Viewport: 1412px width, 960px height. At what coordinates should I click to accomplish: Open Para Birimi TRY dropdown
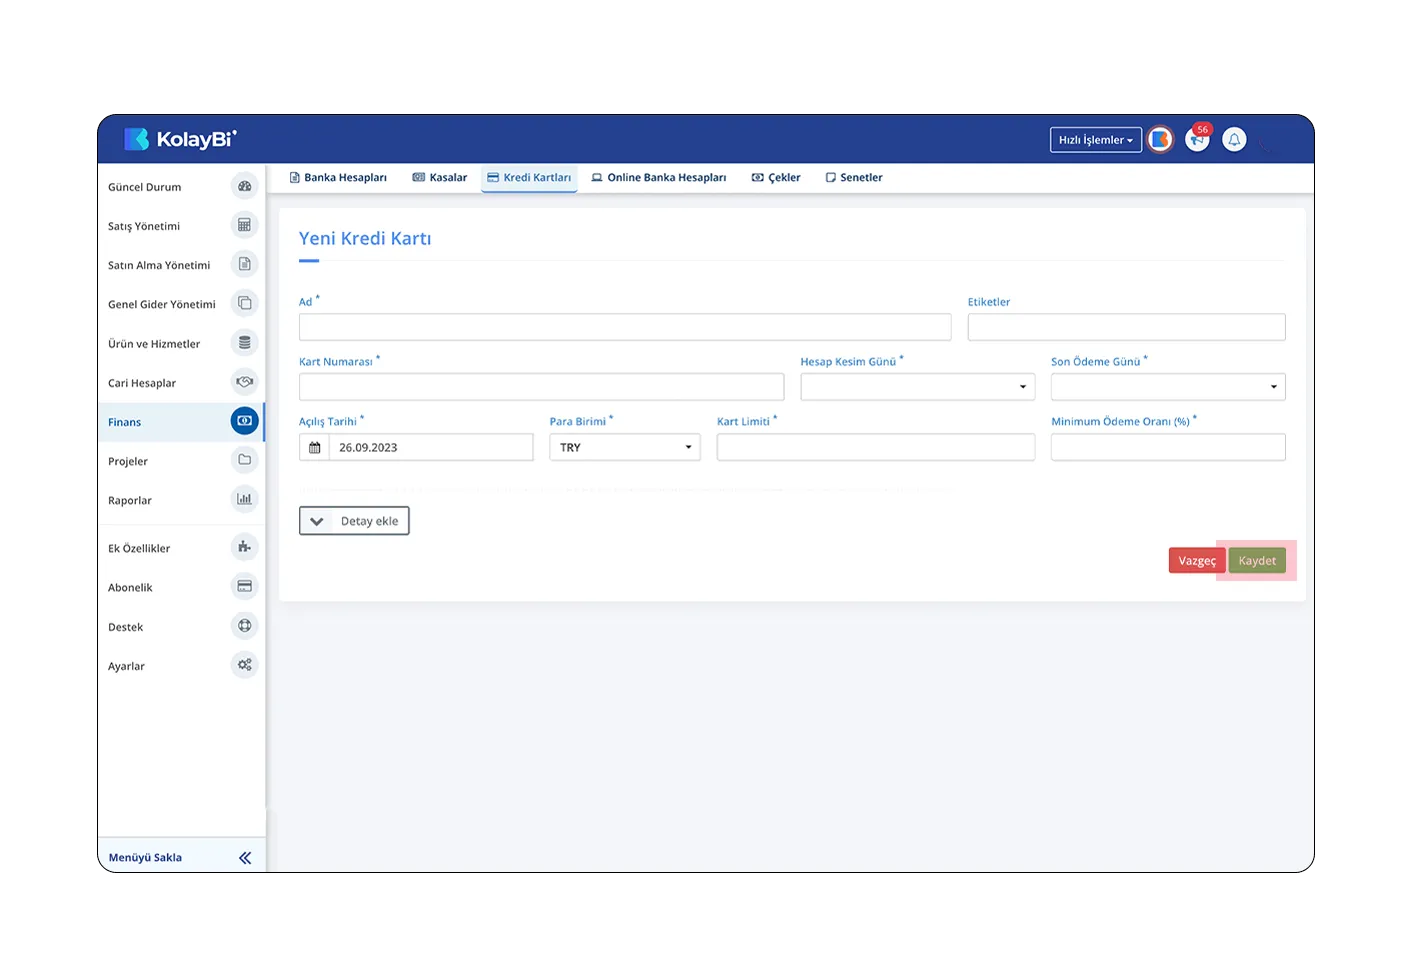tap(625, 447)
